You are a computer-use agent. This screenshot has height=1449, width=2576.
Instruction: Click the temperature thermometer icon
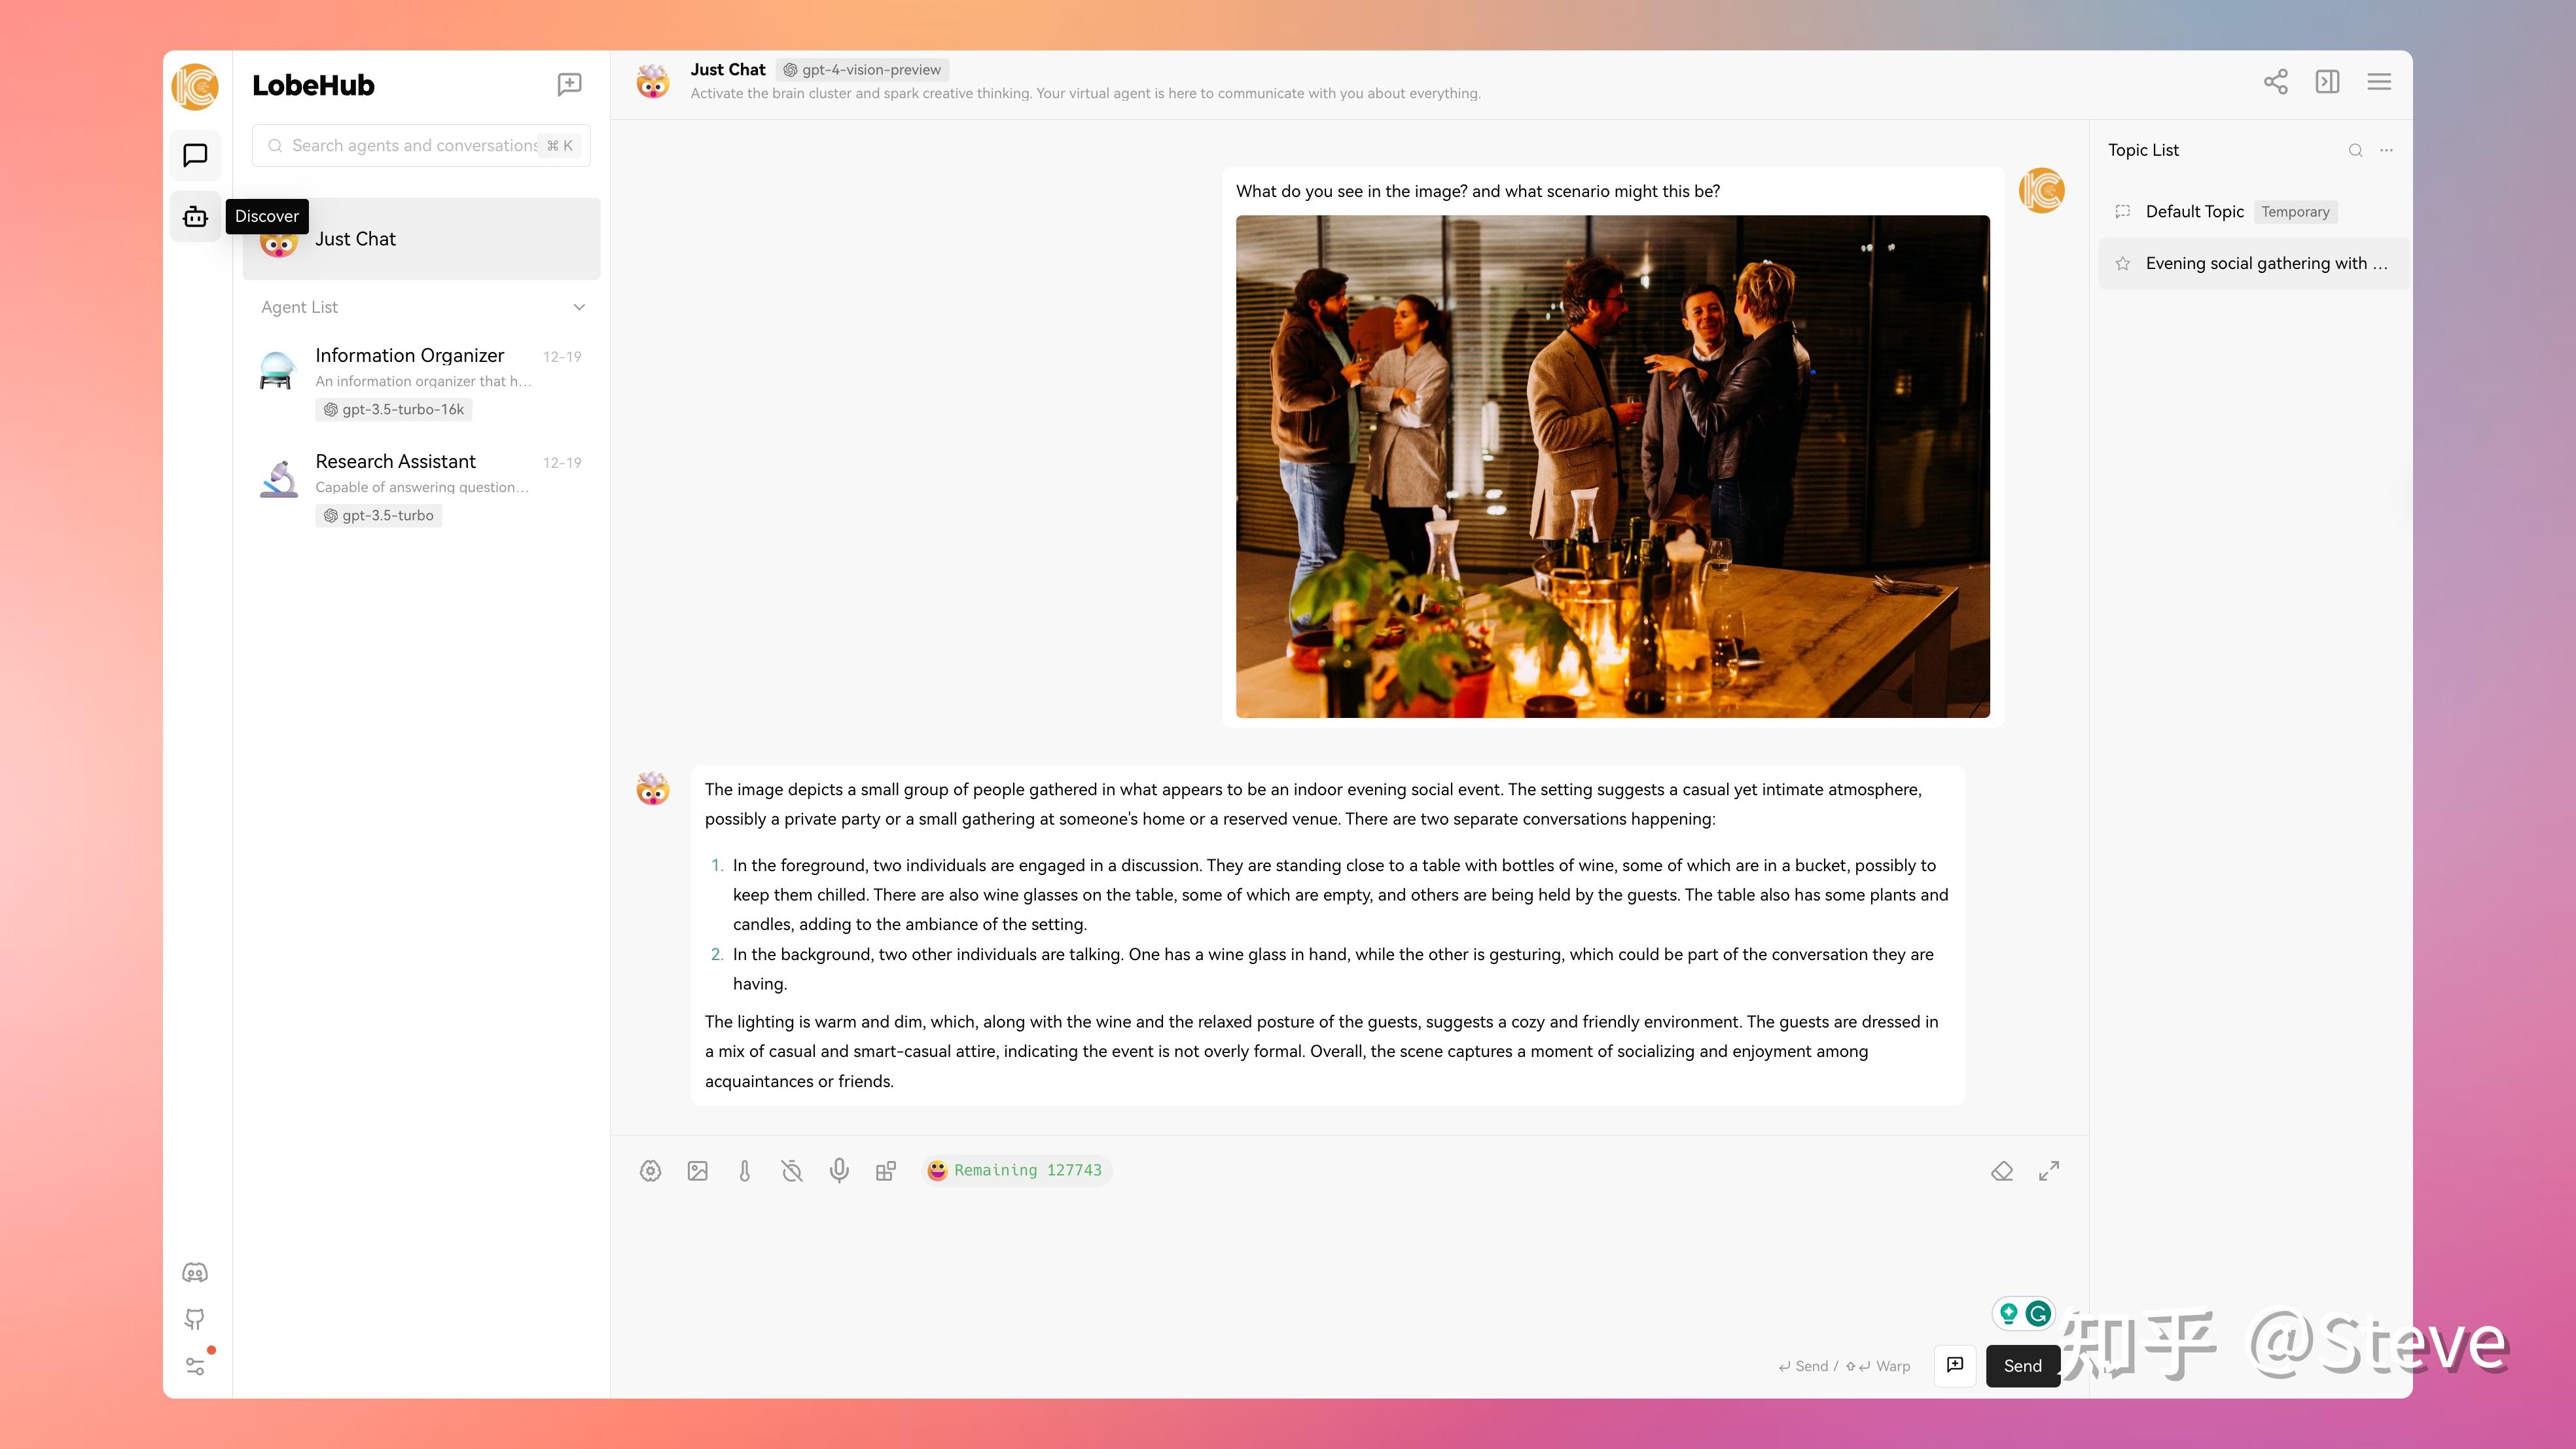pyautogui.click(x=745, y=1171)
